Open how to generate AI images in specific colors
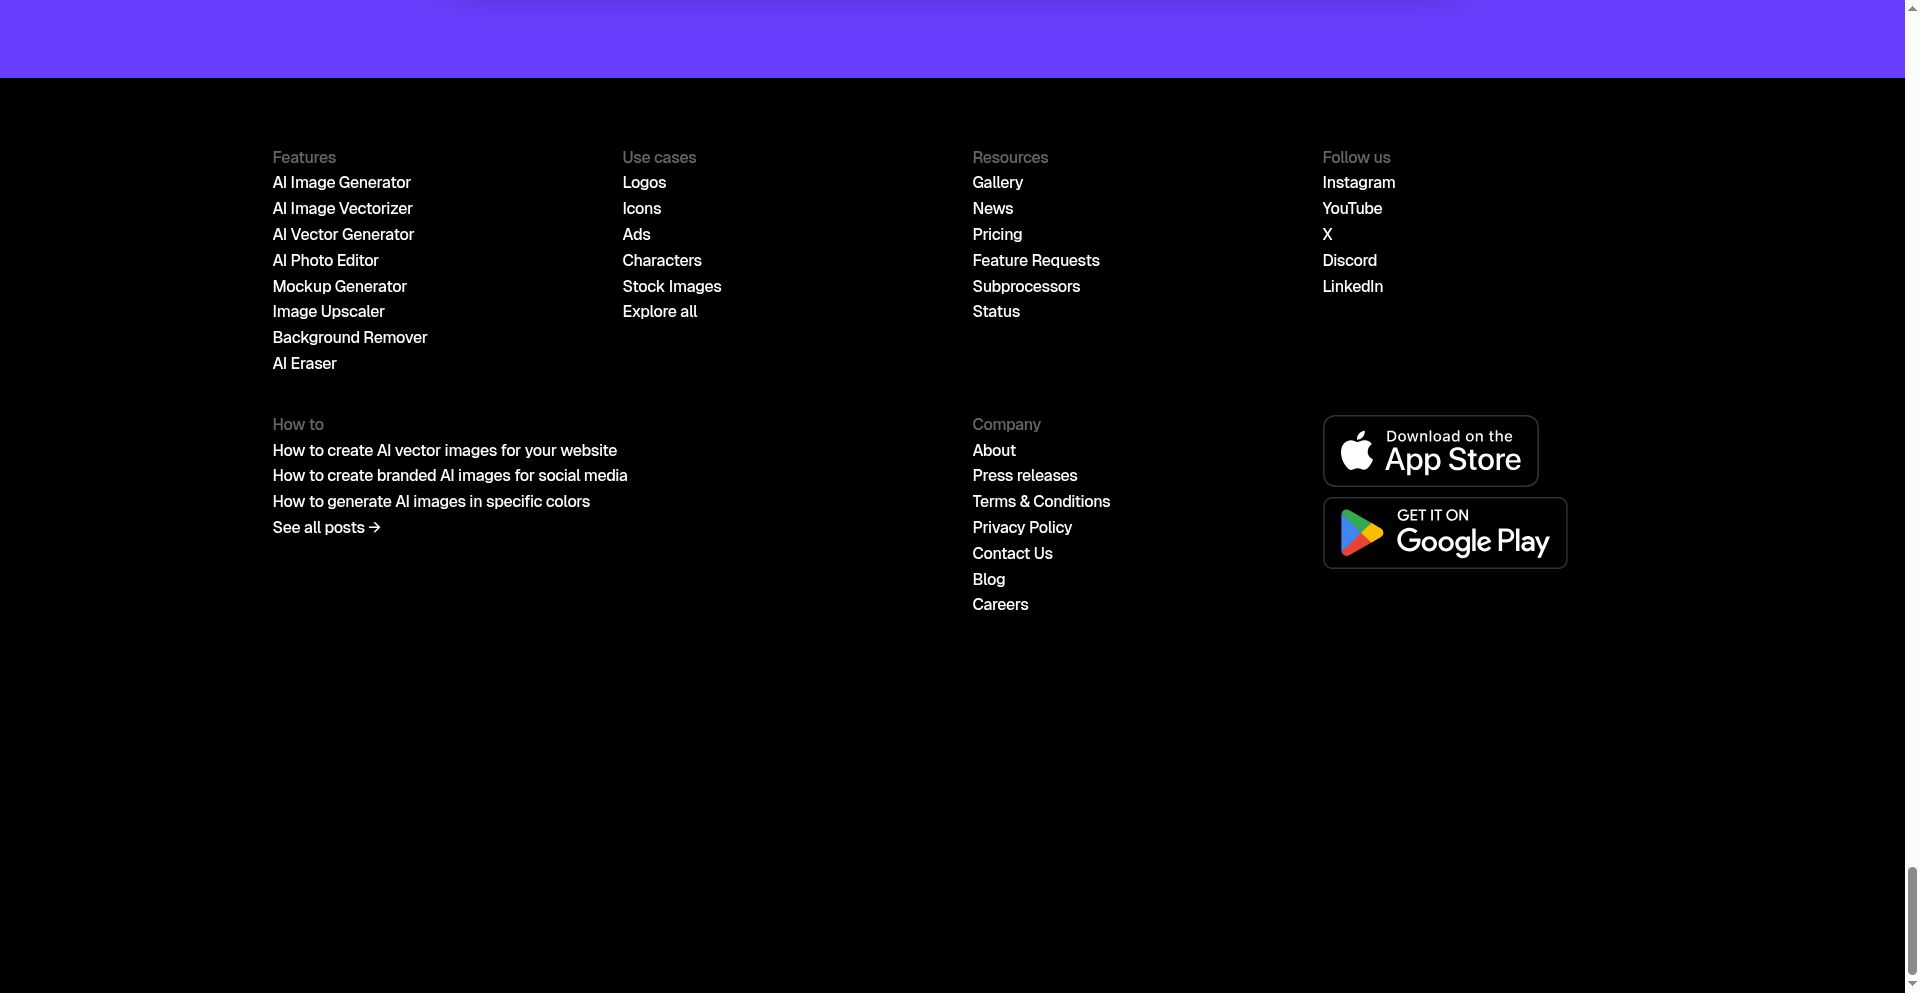Viewport: 1920px width, 993px height. click(431, 502)
